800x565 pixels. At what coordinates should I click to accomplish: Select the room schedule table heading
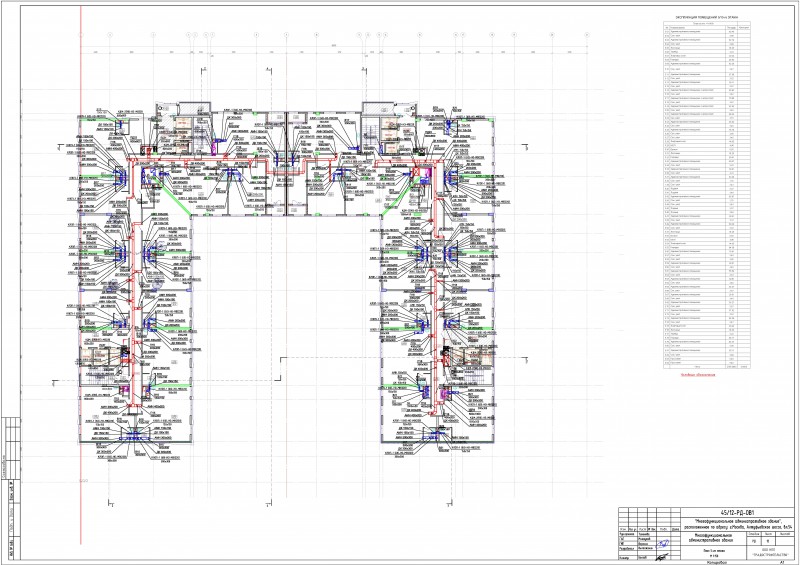click(706, 17)
